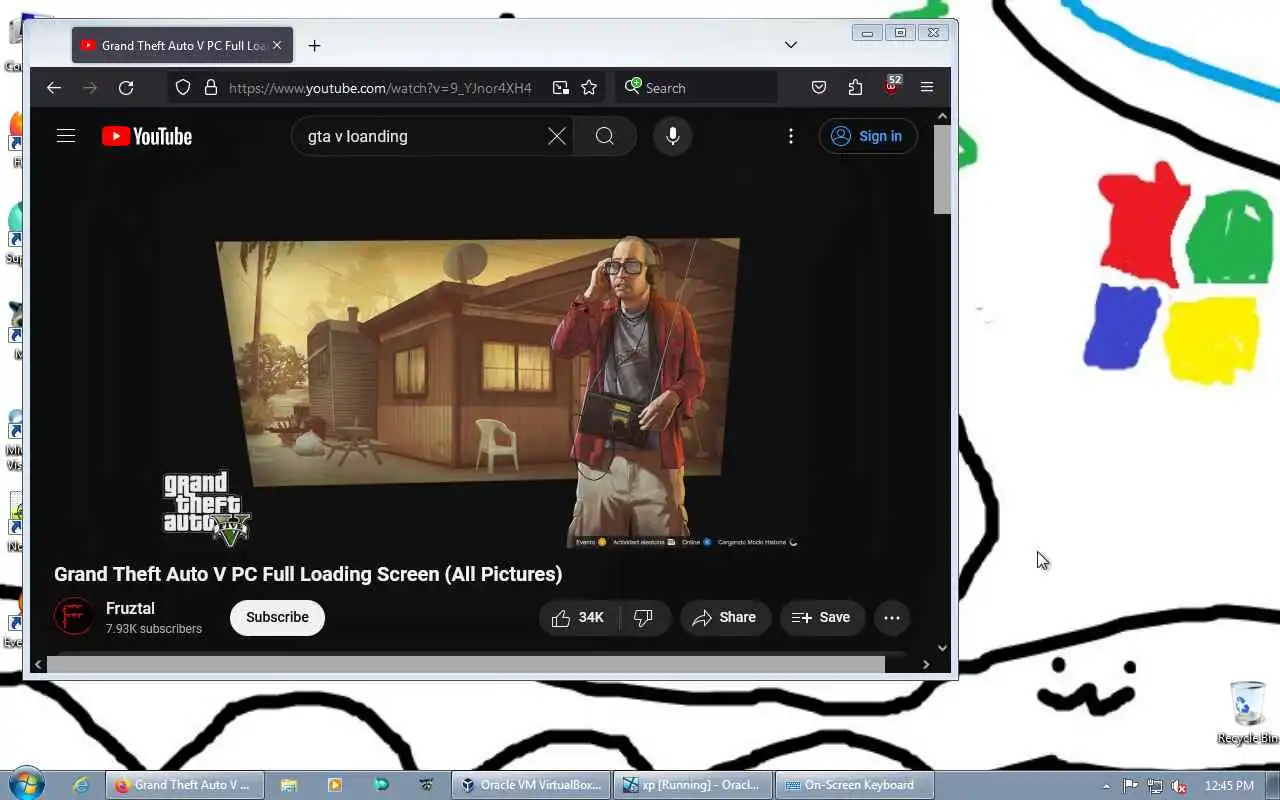Click the video title text
Image resolution: width=1280 pixels, height=800 pixels.
308,574
